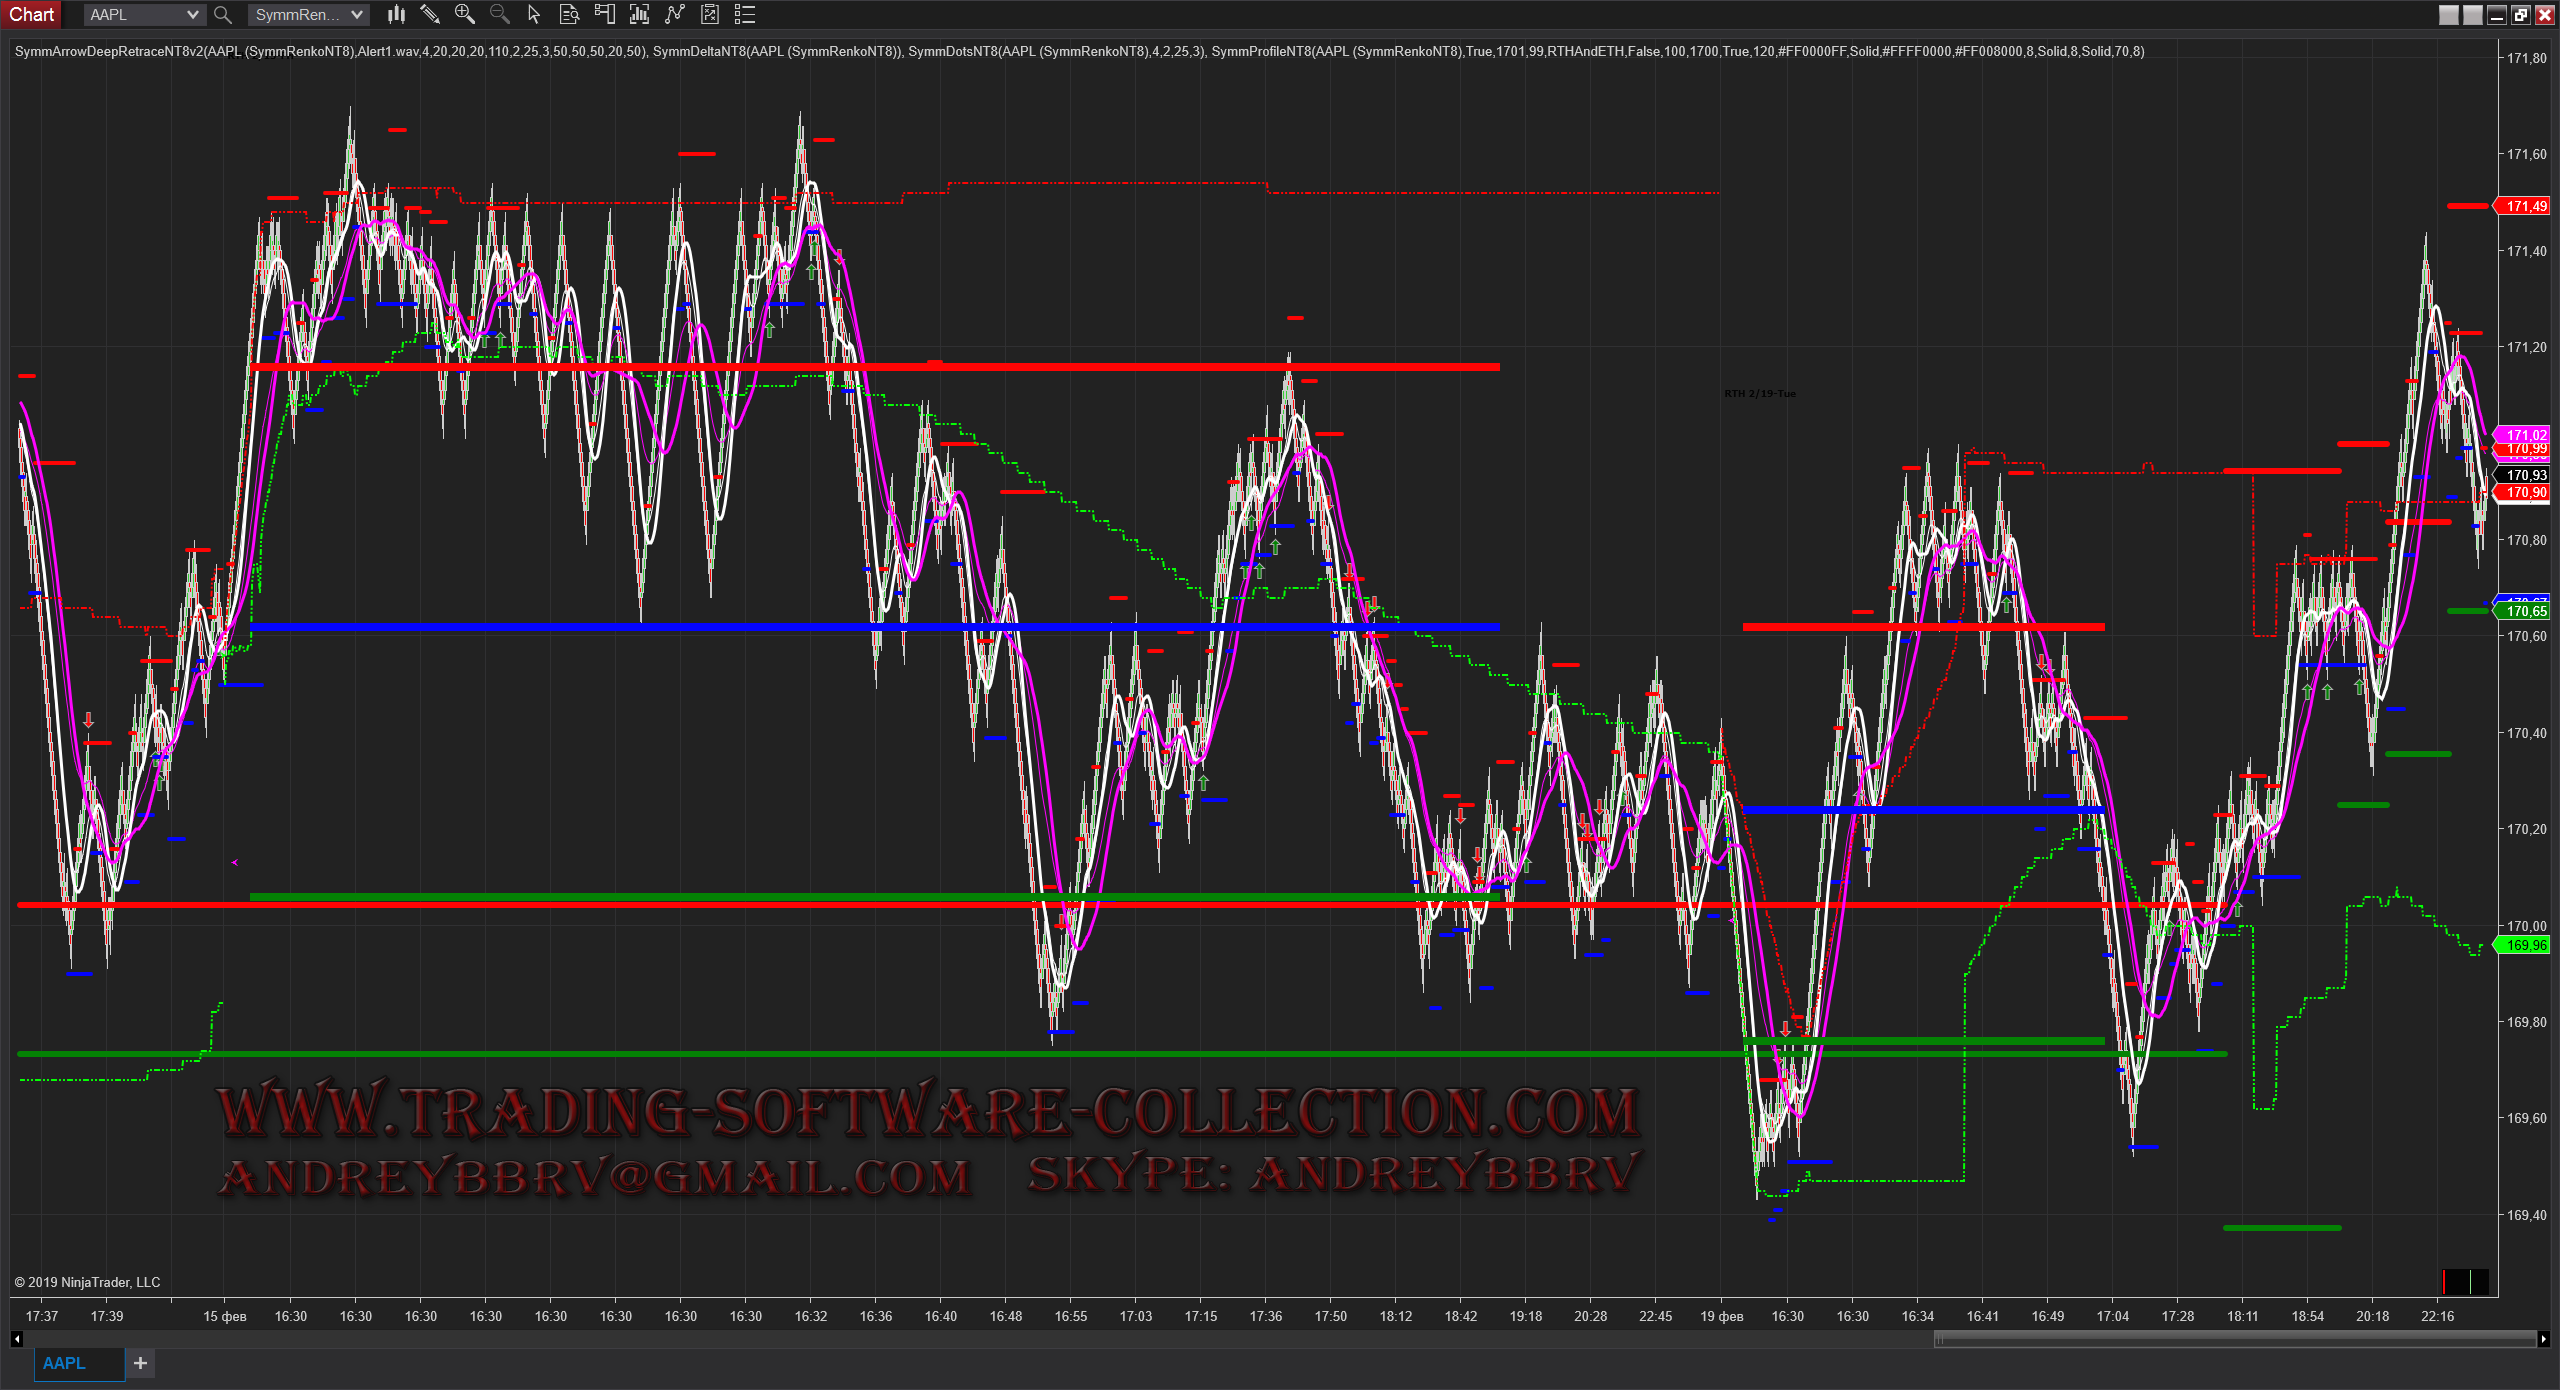Screen dimensions: 2560x1390
Task: Click the first gray link button top-right
Action: coord(2449,14)
